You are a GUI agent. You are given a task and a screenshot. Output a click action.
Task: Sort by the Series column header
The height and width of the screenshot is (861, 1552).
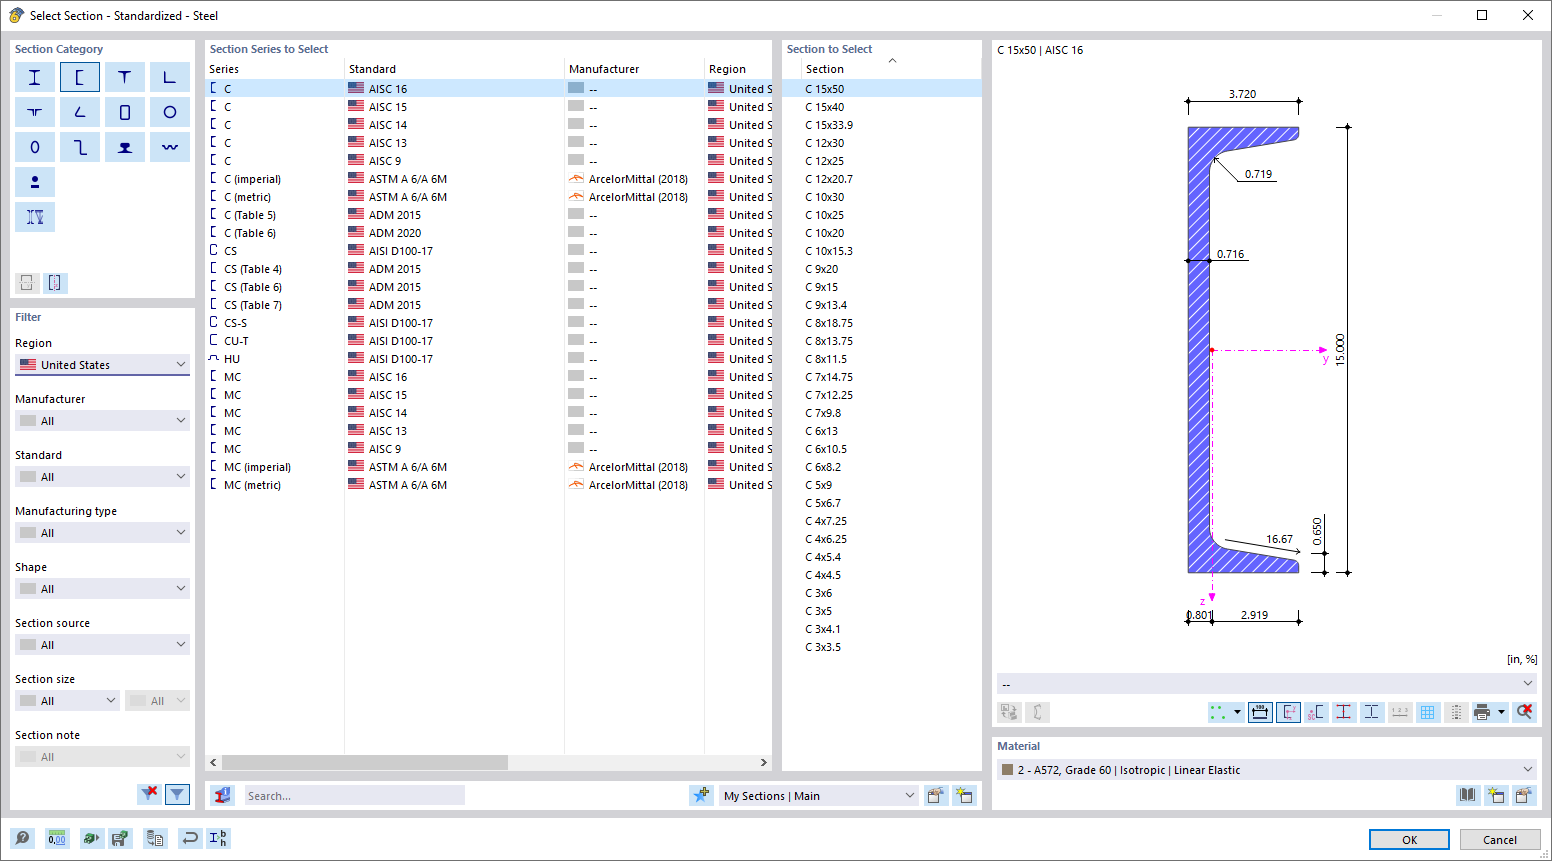click(x=275, y=69)
